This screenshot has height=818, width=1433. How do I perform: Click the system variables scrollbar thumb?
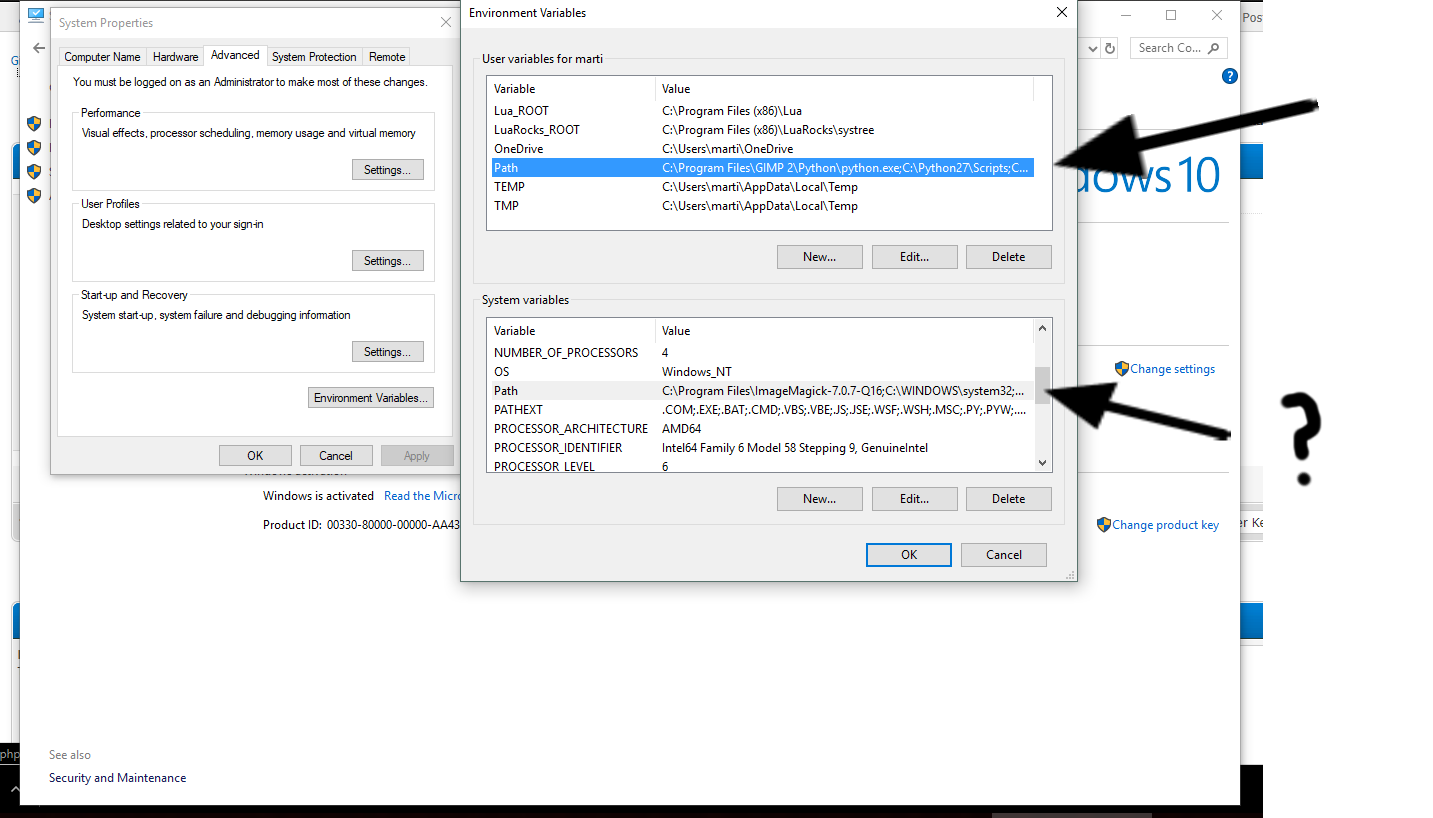[x=1043, y=385]
